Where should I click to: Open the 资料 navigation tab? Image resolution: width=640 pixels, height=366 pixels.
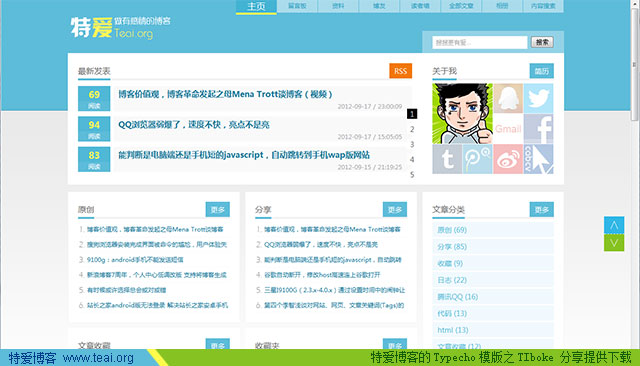pos(338,6)
